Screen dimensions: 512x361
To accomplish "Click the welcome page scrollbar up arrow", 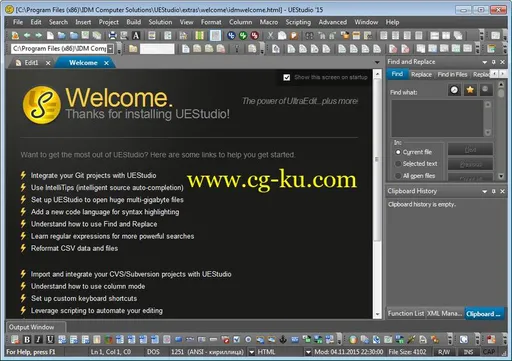I will click(x=377, y=73).
